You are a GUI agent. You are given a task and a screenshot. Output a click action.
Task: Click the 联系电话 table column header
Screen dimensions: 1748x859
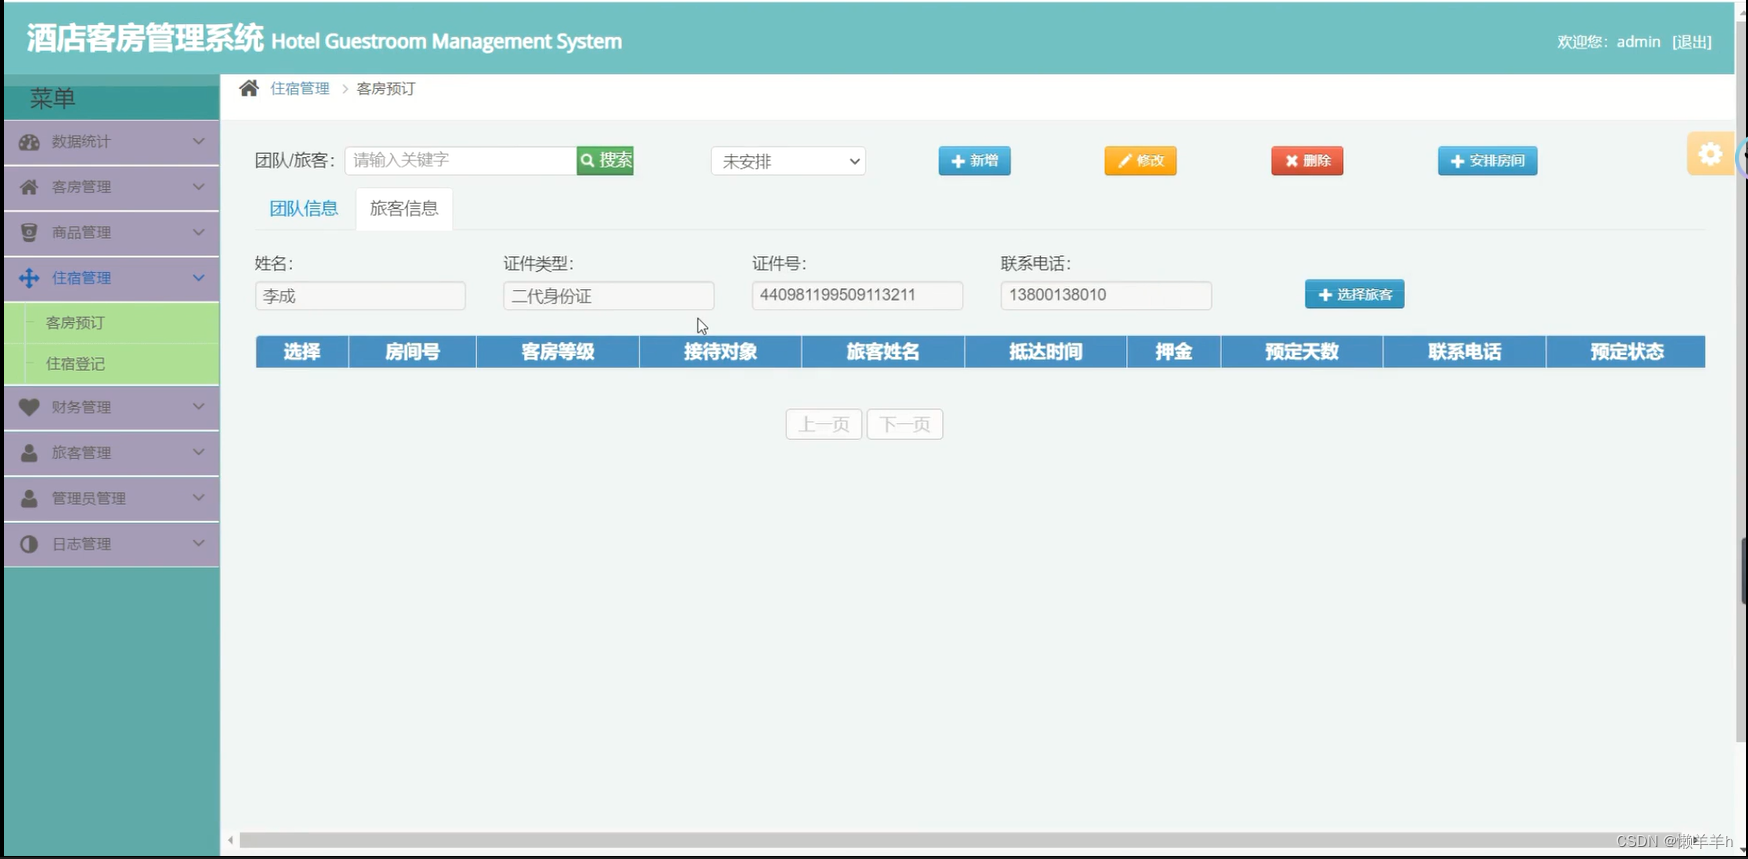pos(1465,352)
